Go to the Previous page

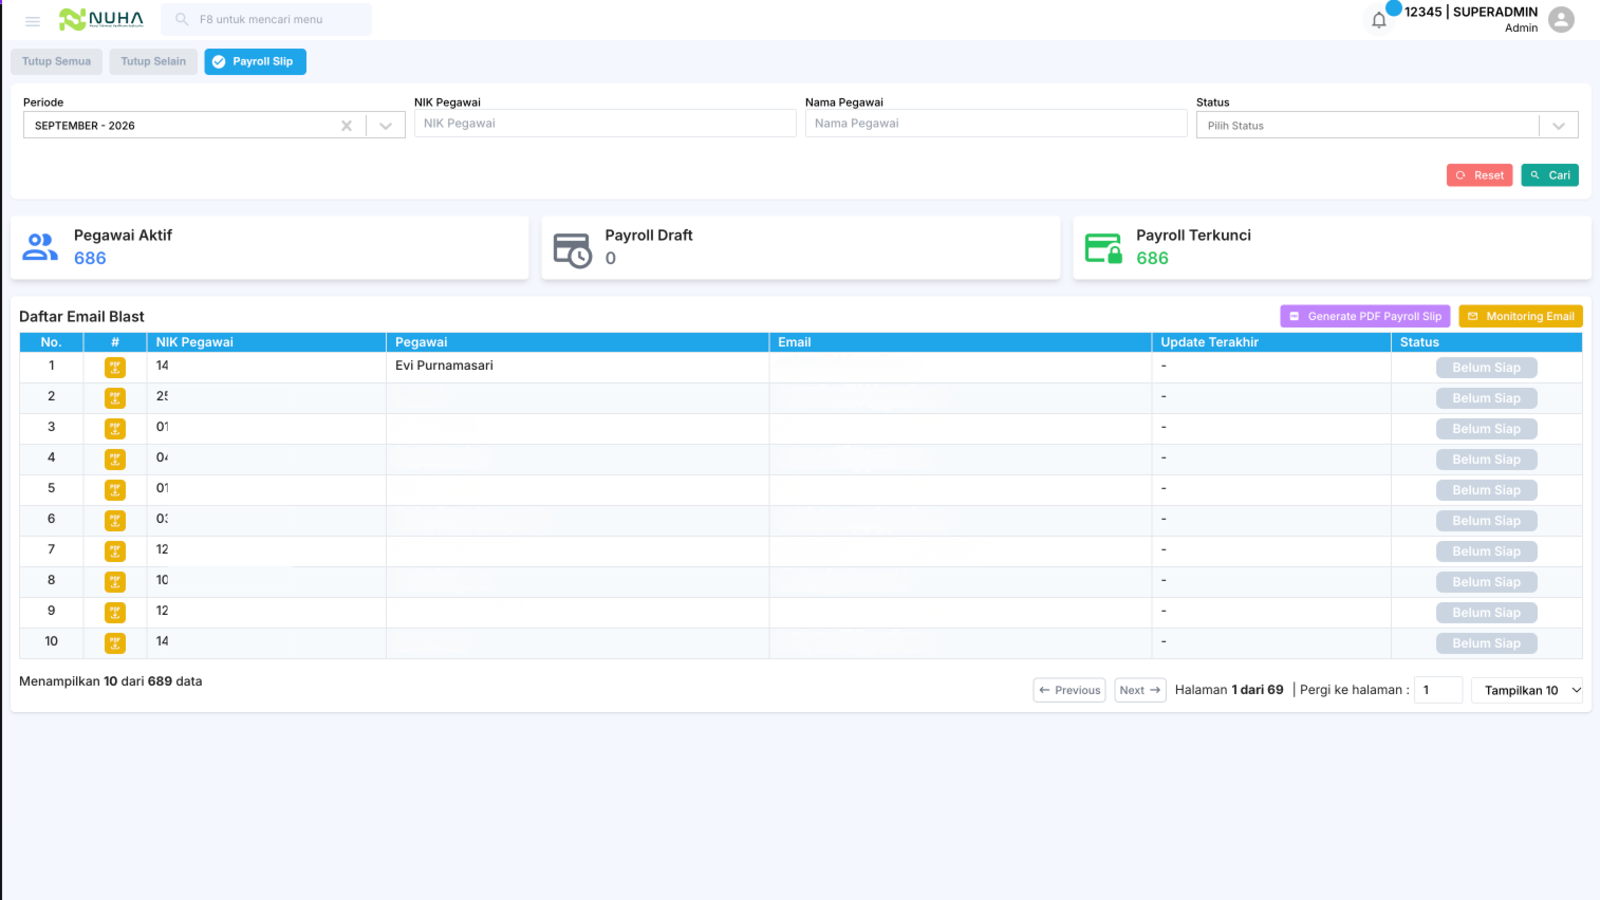pos(1069,690)
